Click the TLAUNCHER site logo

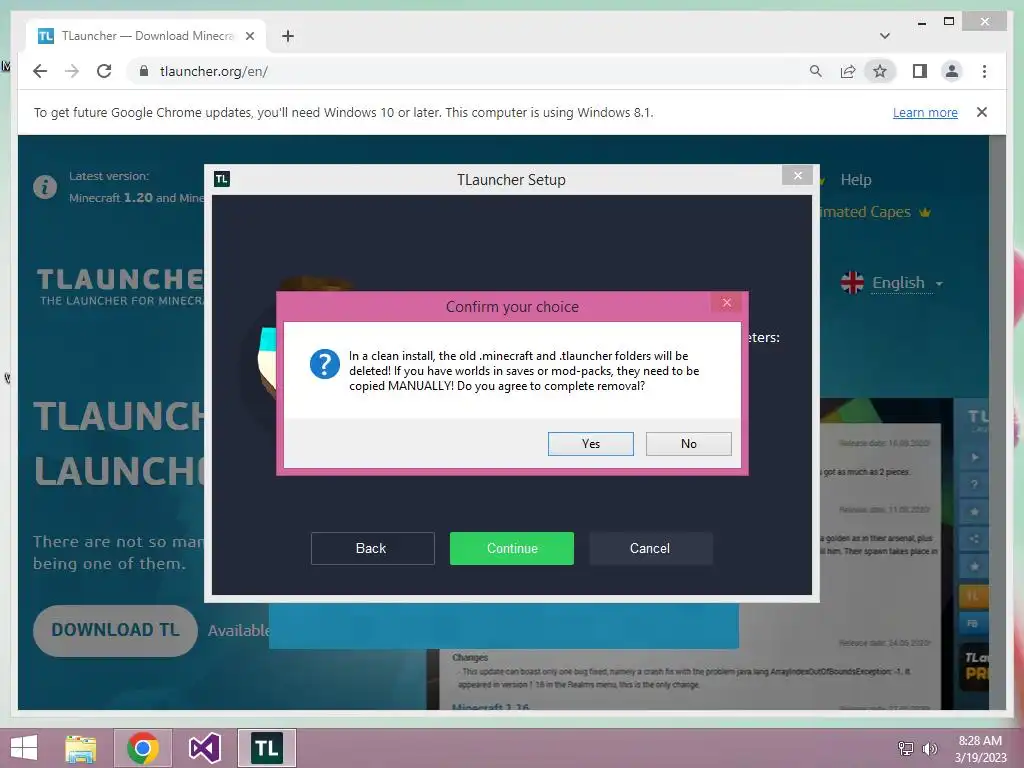coord(121,286)
